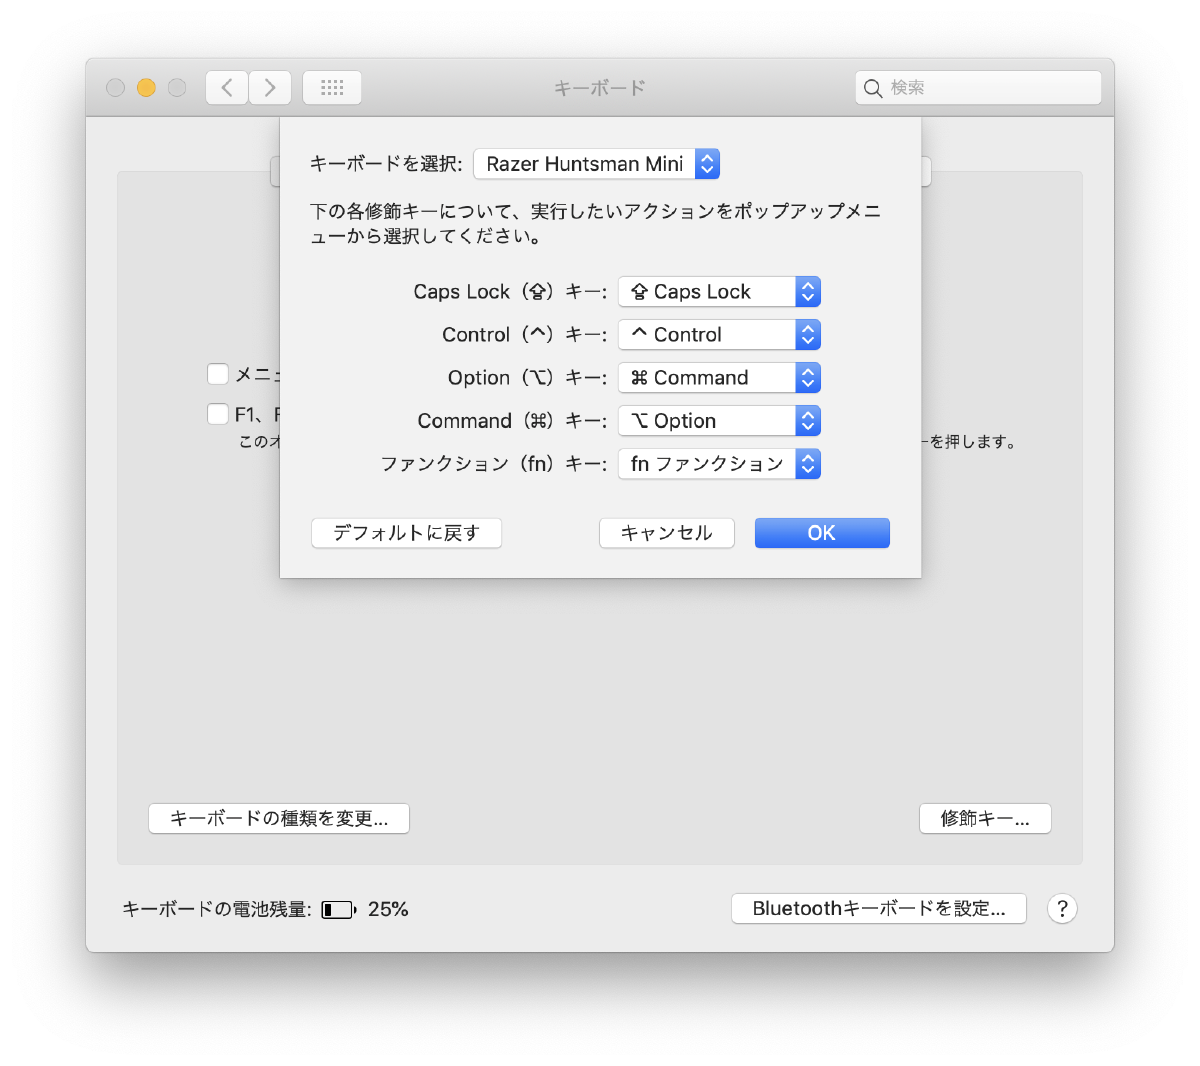Open the Razer Huntsman Mini keyboard dropdown
Screen dimensions: 1200x1066
596,164
